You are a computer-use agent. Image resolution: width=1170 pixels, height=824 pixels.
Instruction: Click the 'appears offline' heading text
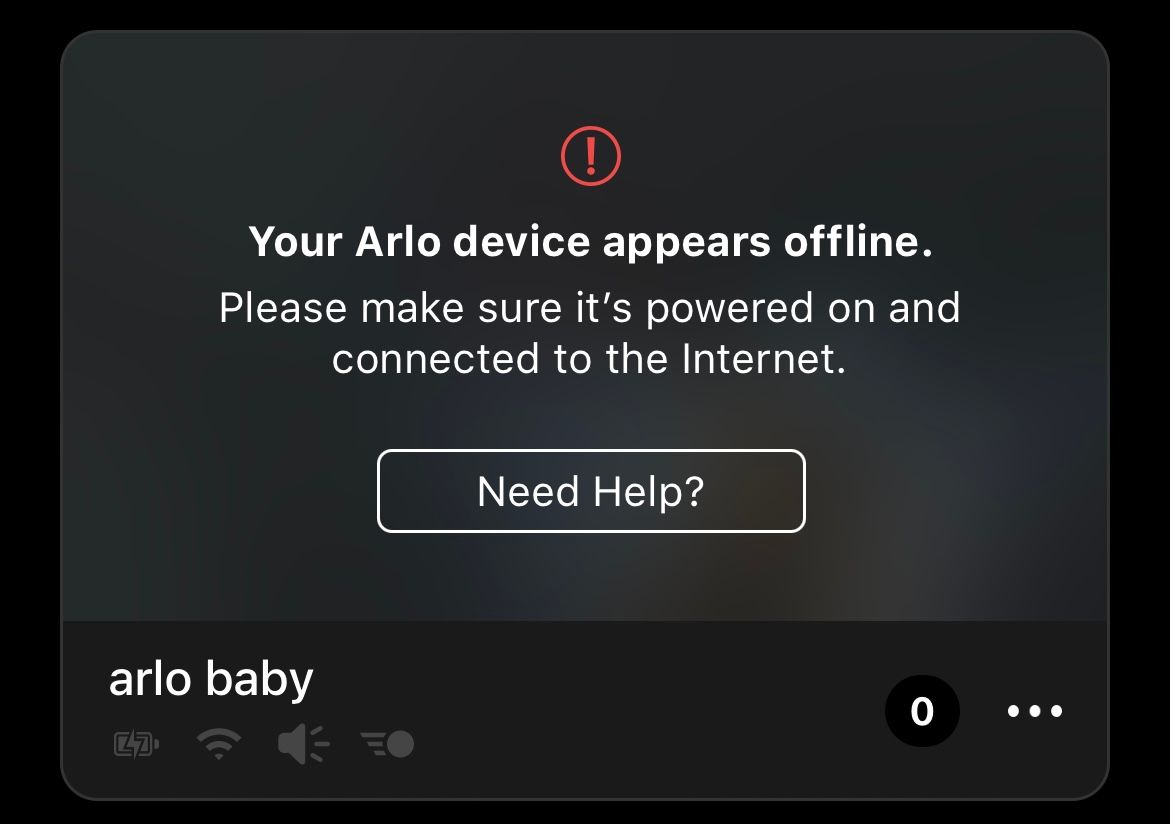click(768, 242)
